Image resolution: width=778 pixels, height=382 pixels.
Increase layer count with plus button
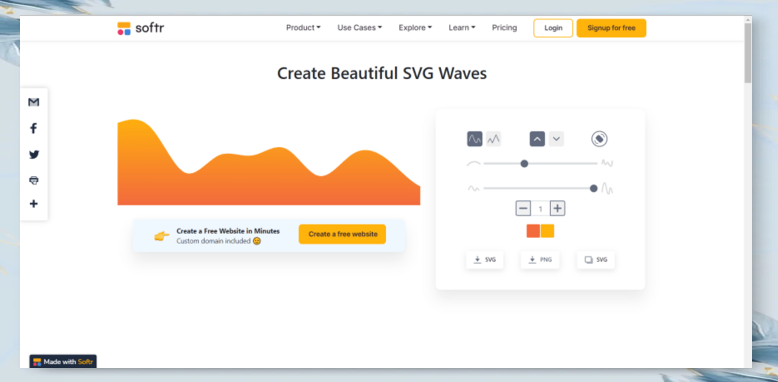(558, 208)
